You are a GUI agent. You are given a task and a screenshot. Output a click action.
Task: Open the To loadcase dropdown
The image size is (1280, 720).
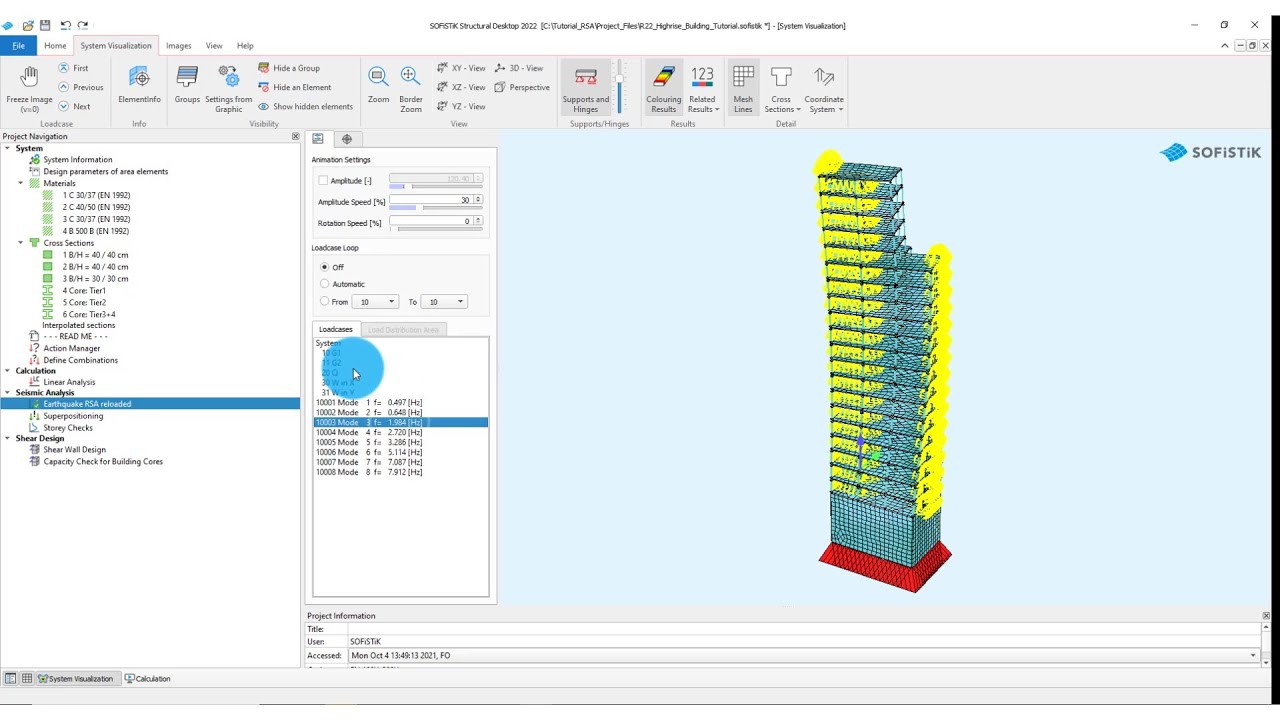pyautogui.click(x=460, y=302)
